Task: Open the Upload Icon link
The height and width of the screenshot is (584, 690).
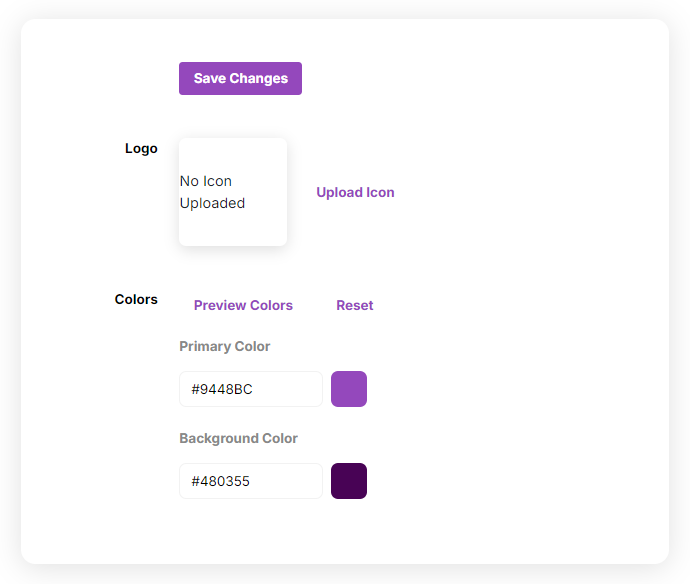Action: (355, 192)
